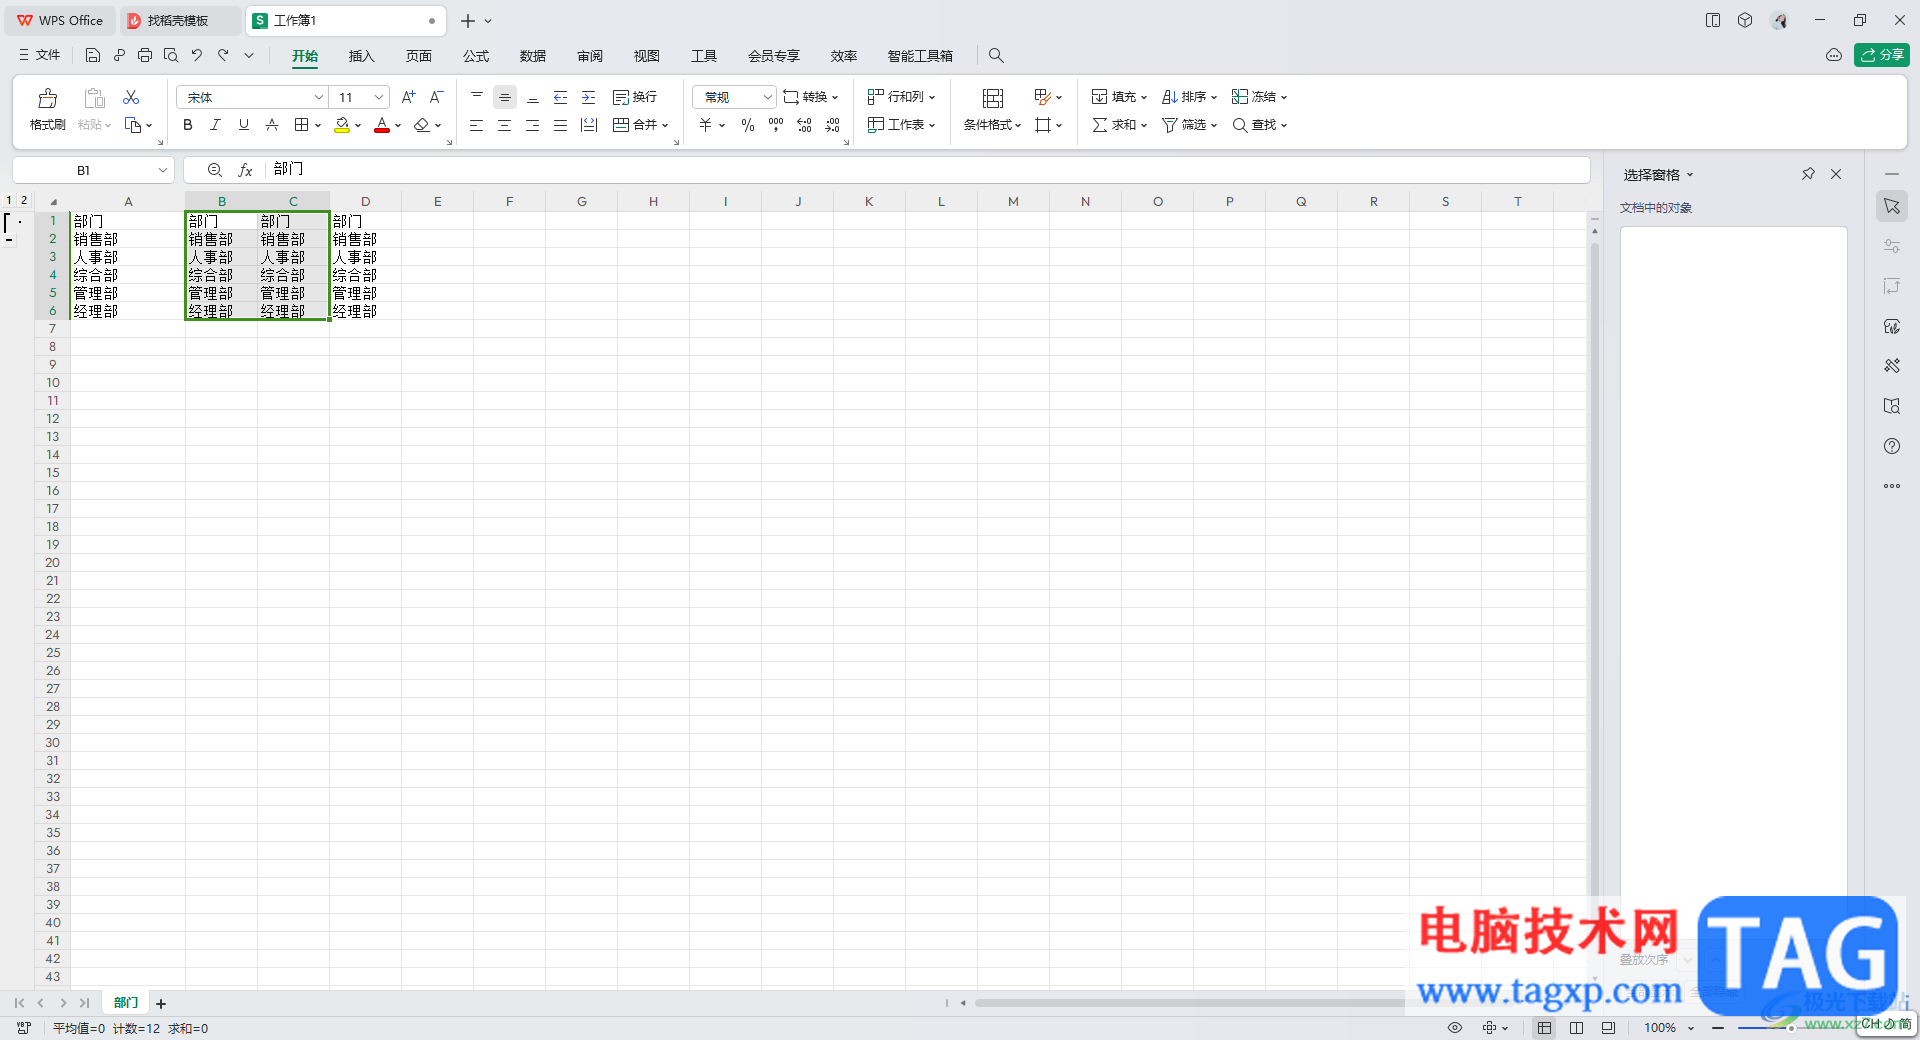Click the distributed alignment icon
Image resolution: width=1920 pixels, height=1040 pixels.
click(589, 125)
